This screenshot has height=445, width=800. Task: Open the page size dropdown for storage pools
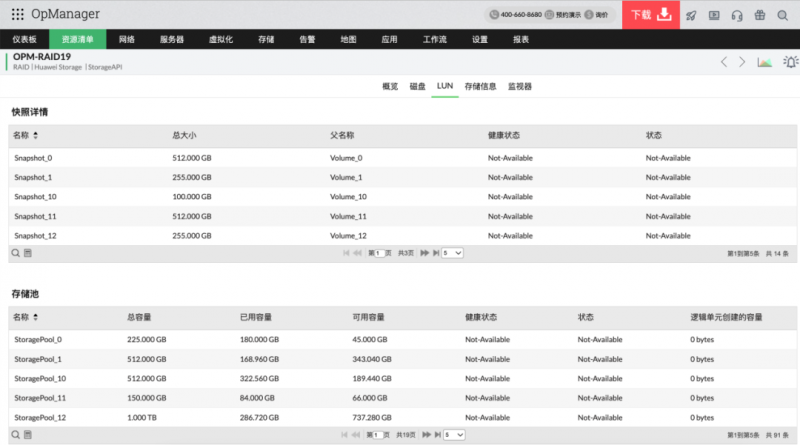[x=453, y=435]
